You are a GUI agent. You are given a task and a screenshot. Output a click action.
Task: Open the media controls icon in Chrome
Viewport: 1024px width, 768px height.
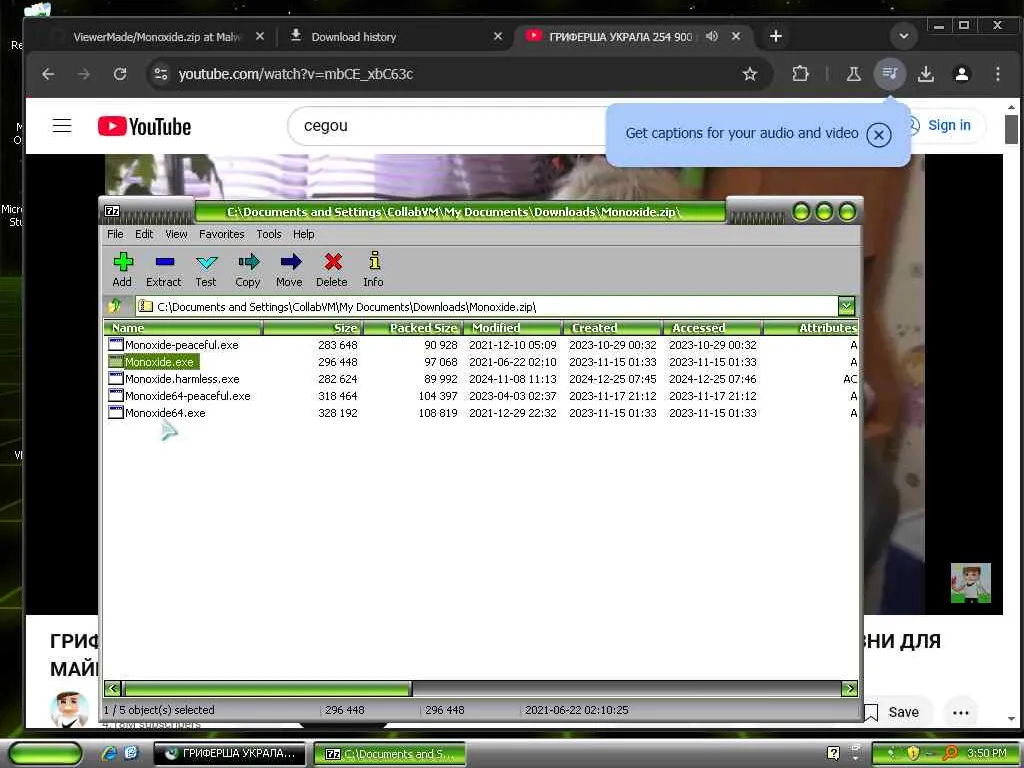[890, 74]
